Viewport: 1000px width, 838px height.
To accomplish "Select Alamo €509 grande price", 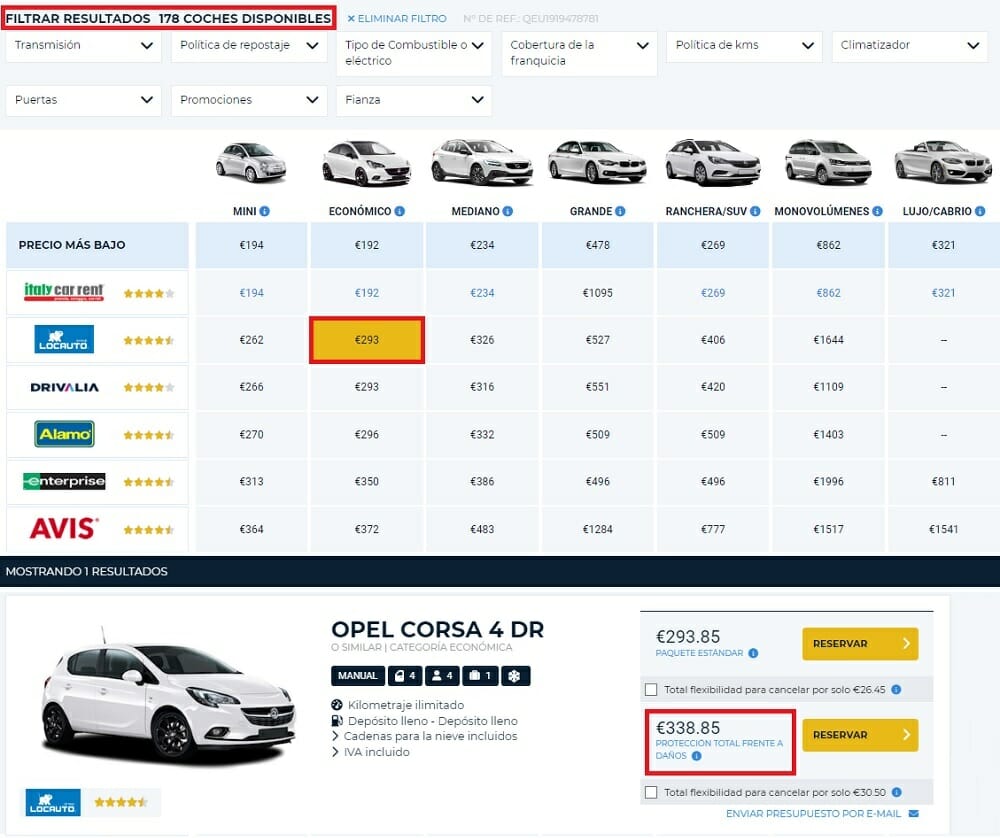I will tap(598, 434).
